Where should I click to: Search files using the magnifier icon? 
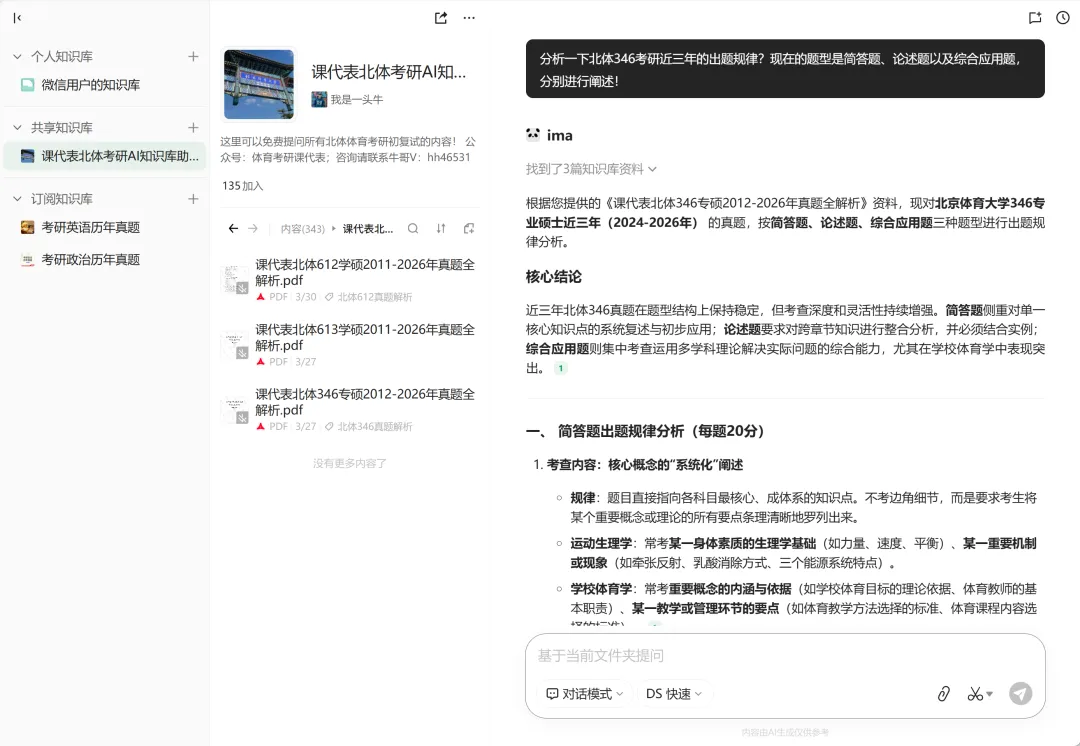(x=413, y=228)
